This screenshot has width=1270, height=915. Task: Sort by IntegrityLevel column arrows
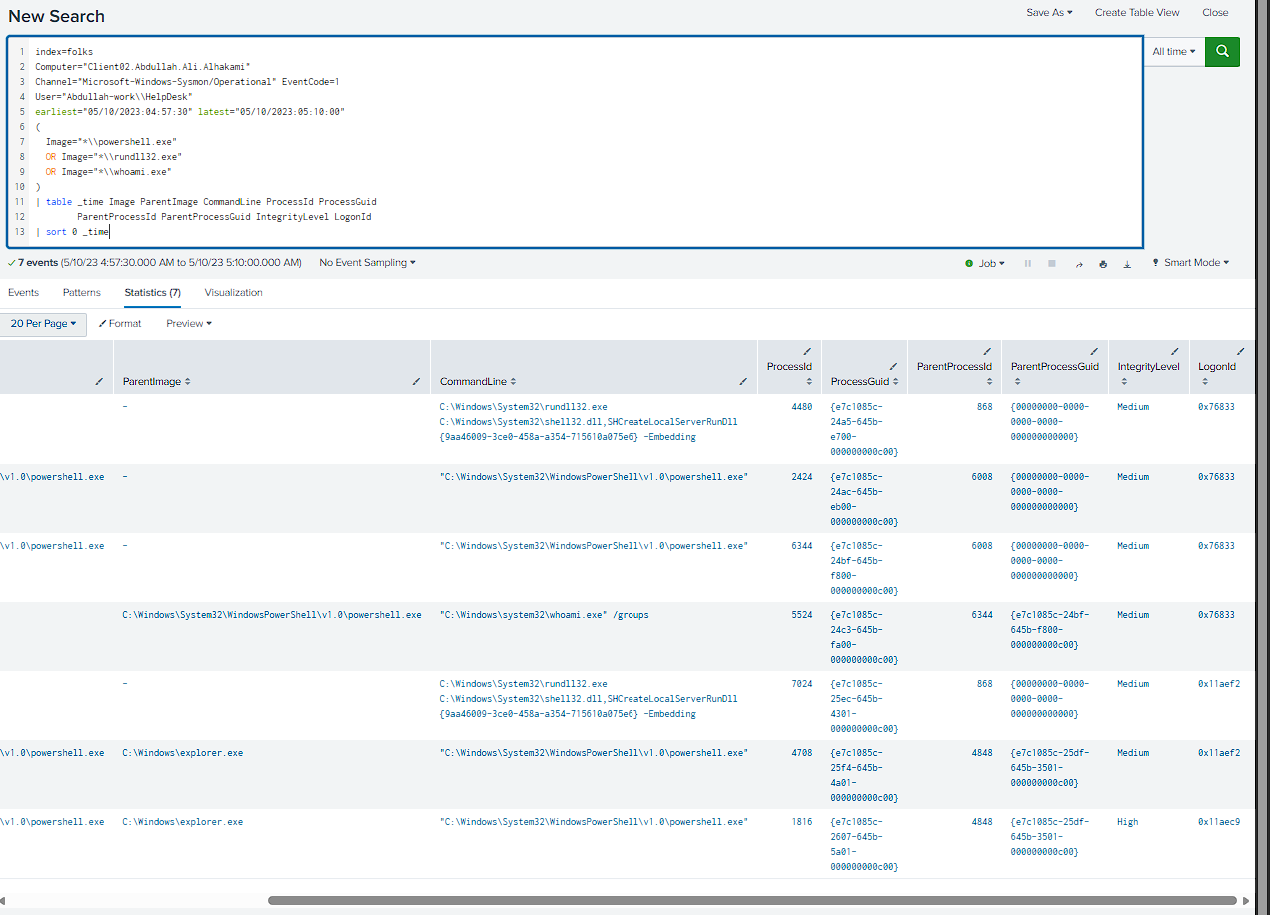click(x=1123, y=382)
